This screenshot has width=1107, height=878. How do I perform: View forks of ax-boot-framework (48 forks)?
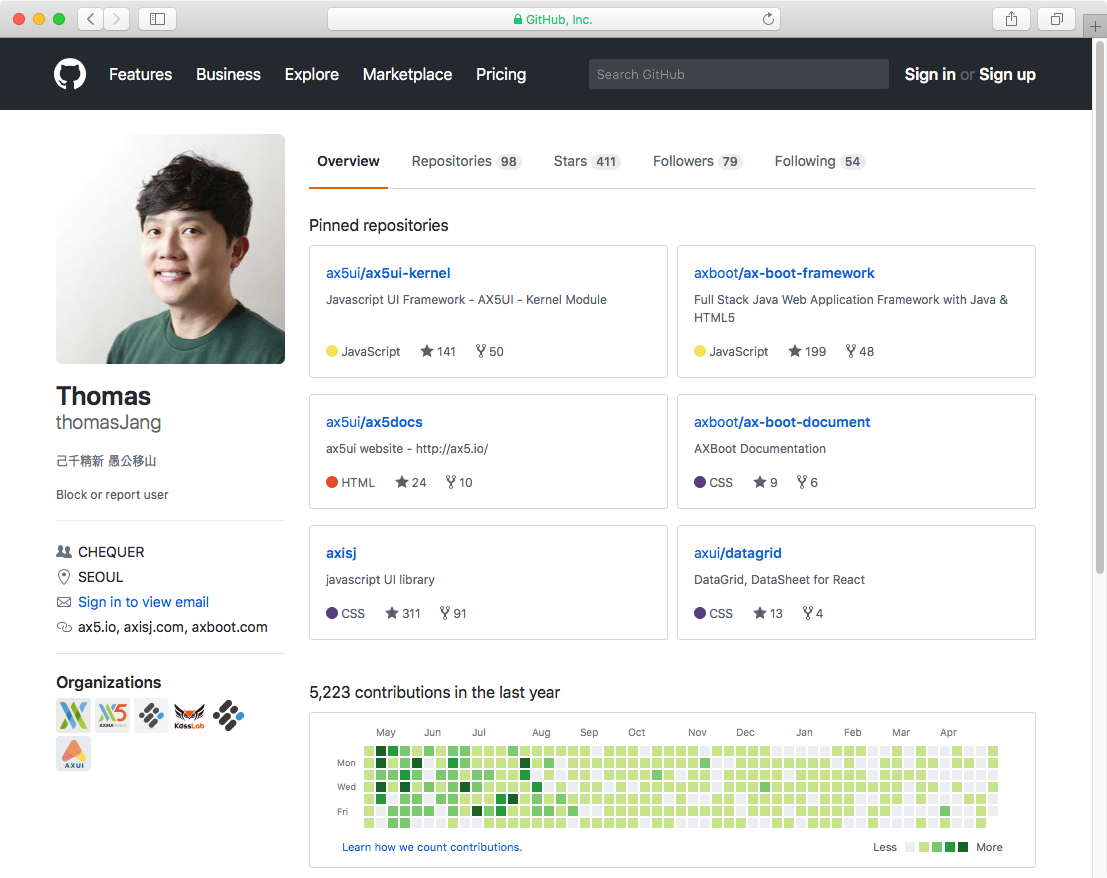[x=860, y=351]
